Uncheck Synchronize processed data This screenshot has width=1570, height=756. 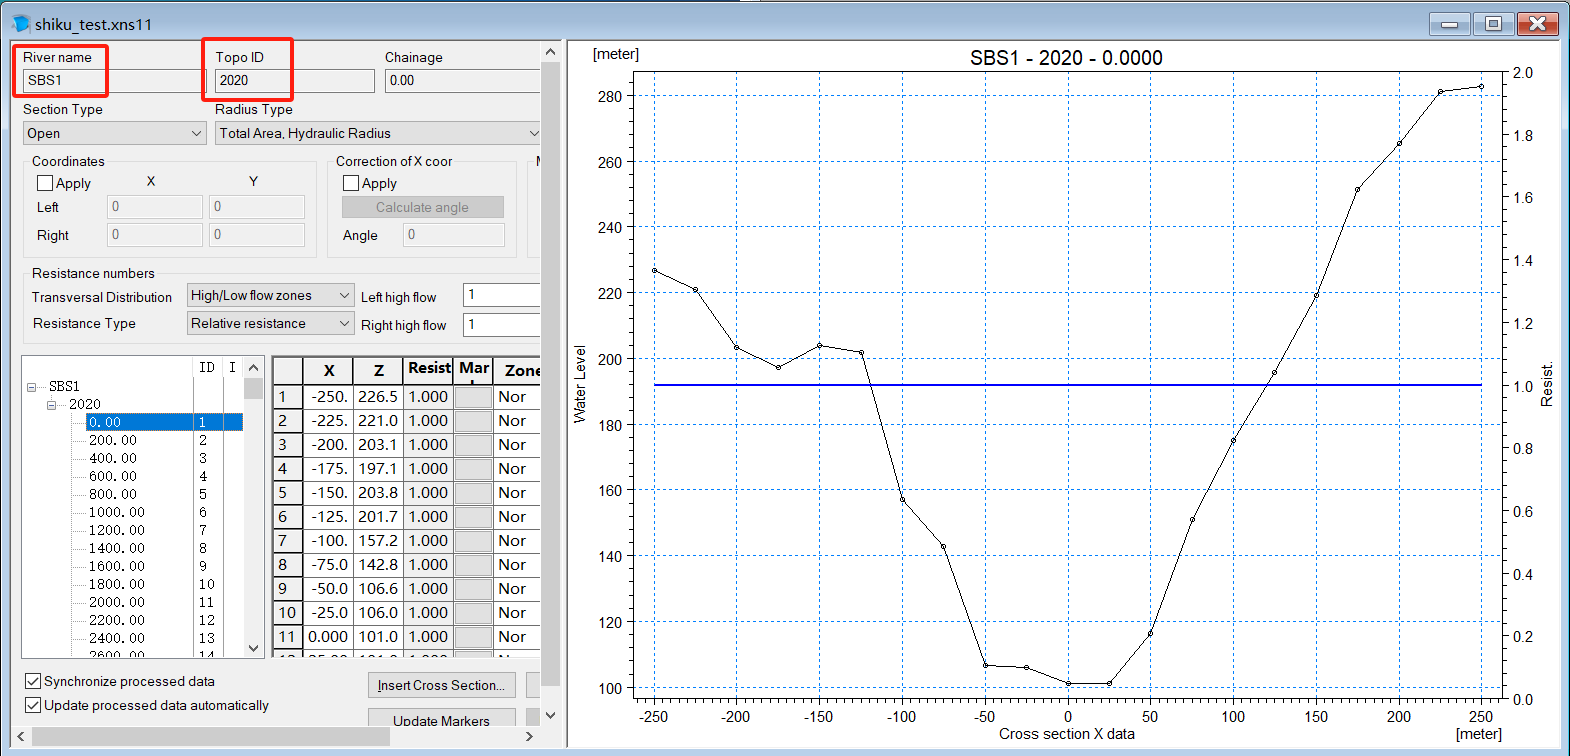click(33, 681)
